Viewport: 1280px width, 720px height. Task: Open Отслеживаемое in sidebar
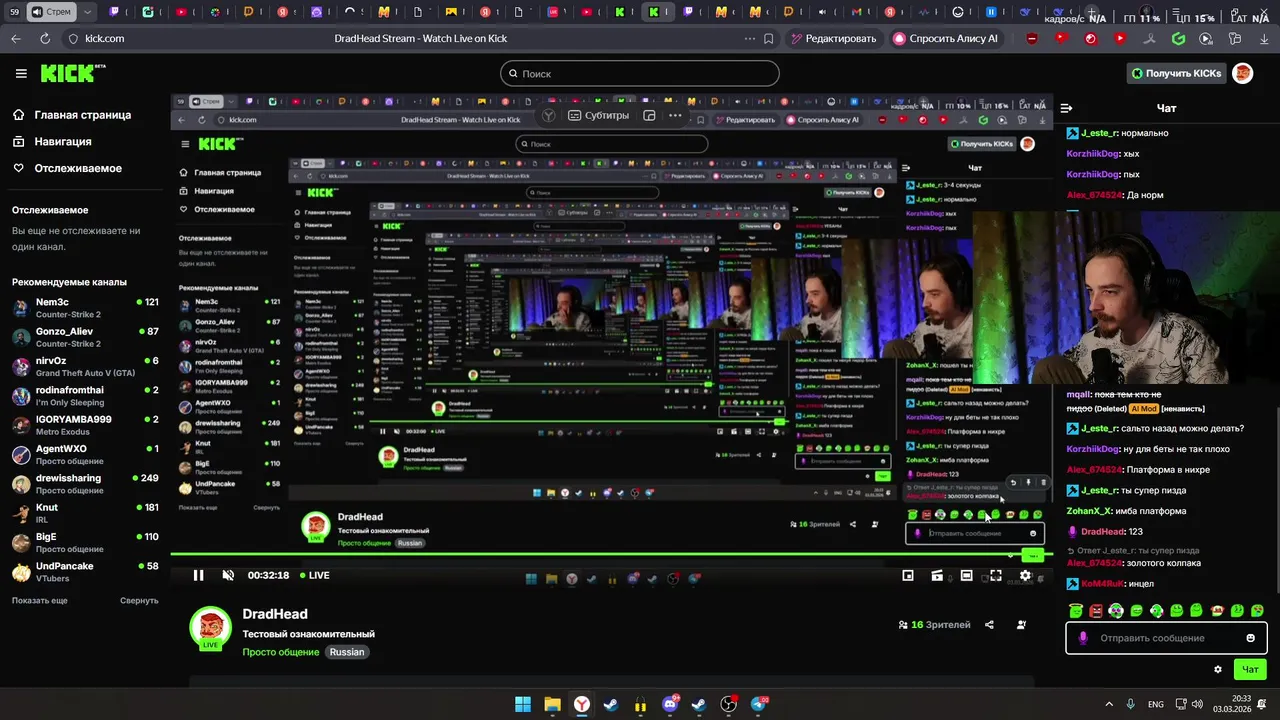pyautogui.click(x=67, y=168)
